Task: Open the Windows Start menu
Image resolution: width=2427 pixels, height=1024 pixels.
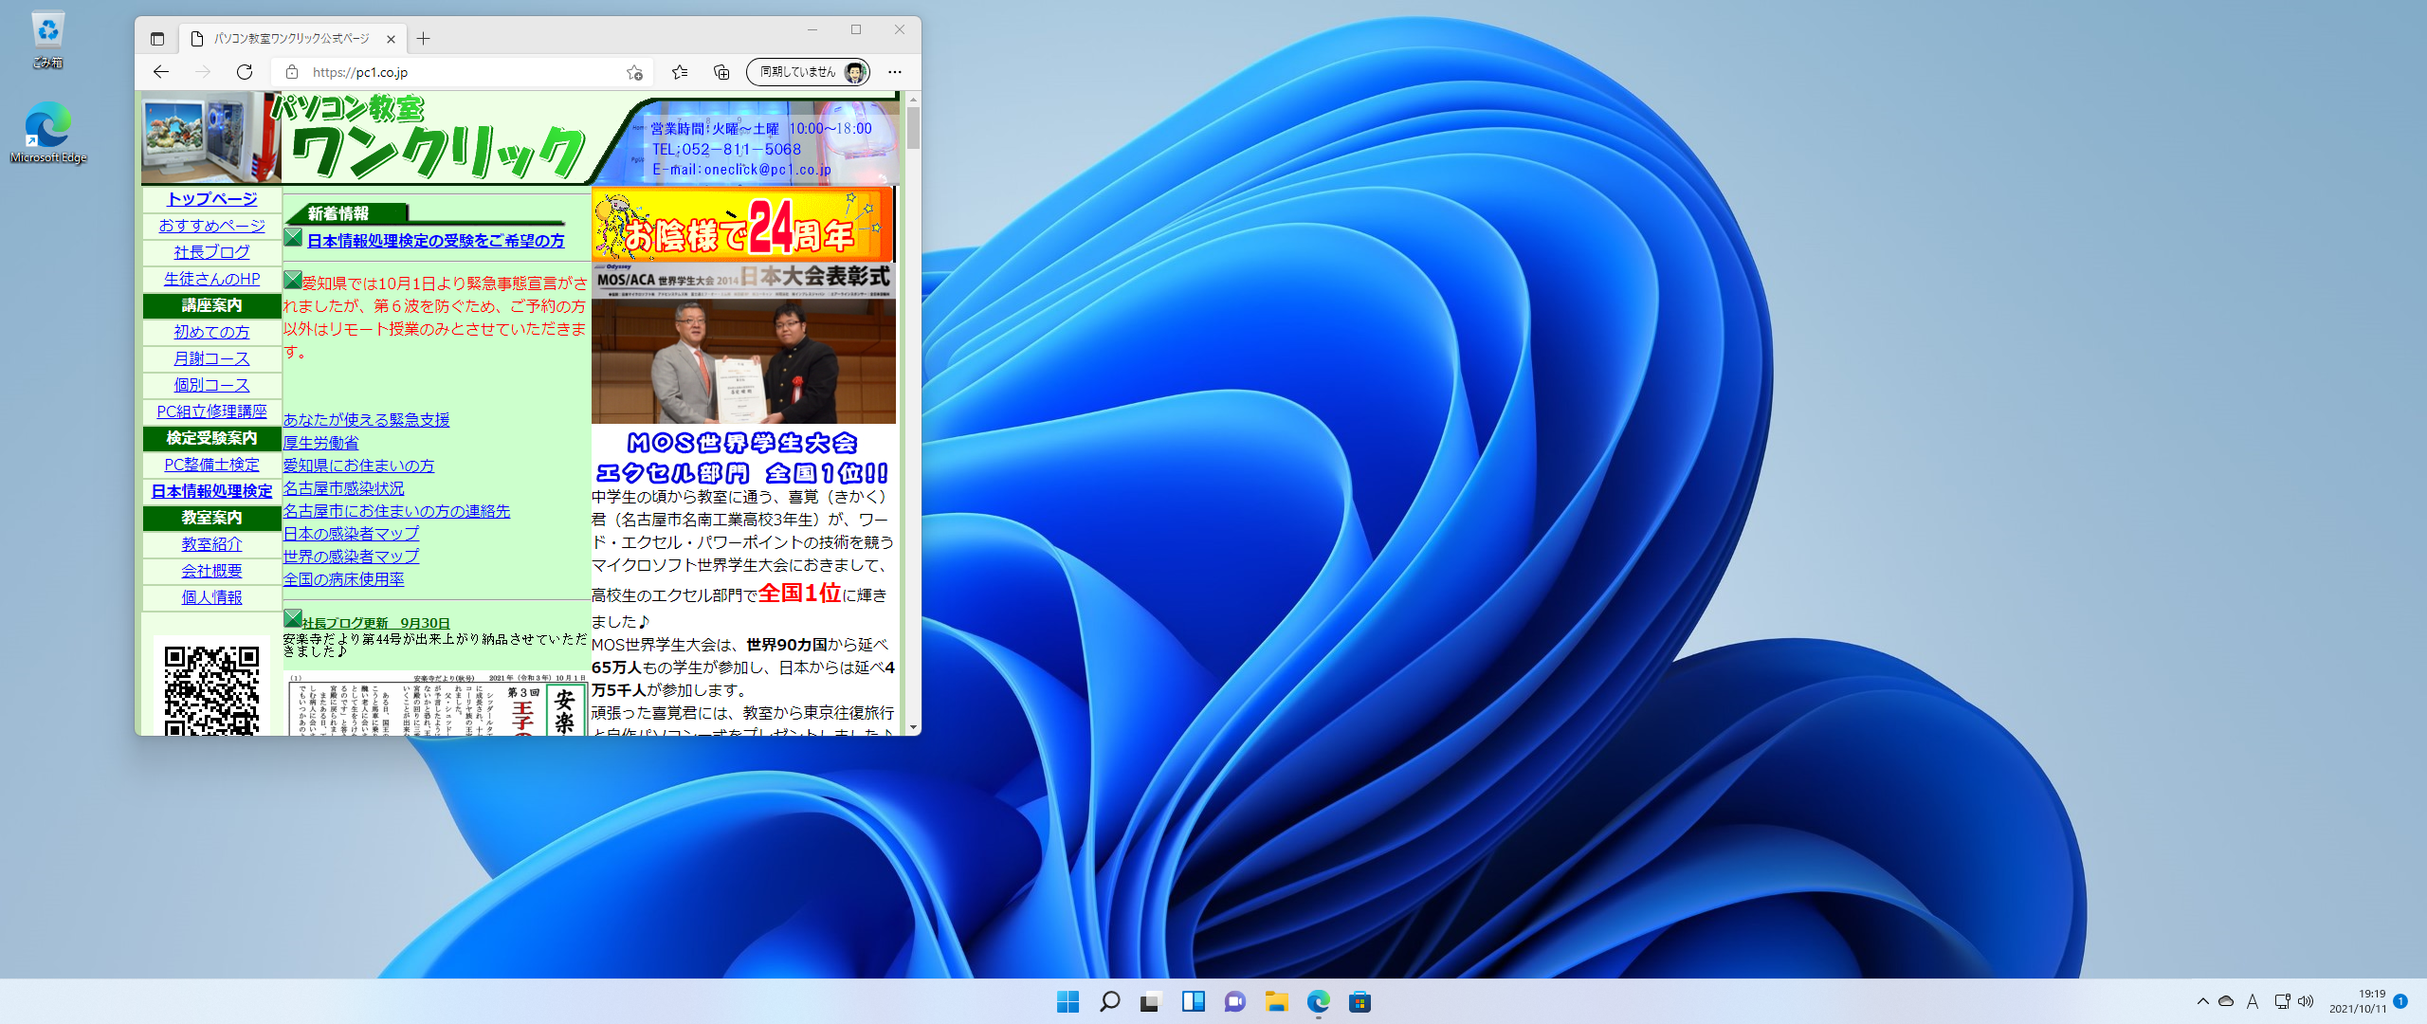Action: [x=1068, y=1002]
